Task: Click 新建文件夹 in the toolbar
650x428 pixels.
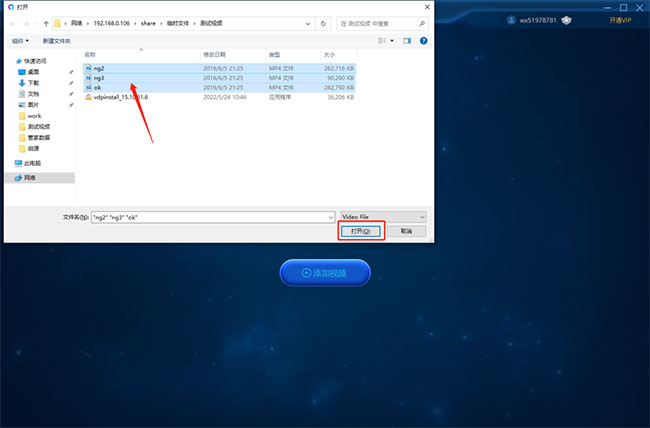Action: pyautogui.click(x=56, y=41)
